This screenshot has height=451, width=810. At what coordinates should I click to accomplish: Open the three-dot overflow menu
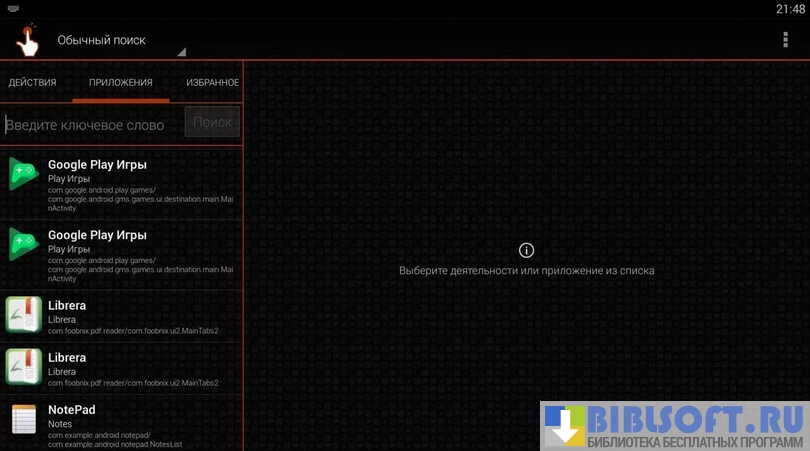785,39
